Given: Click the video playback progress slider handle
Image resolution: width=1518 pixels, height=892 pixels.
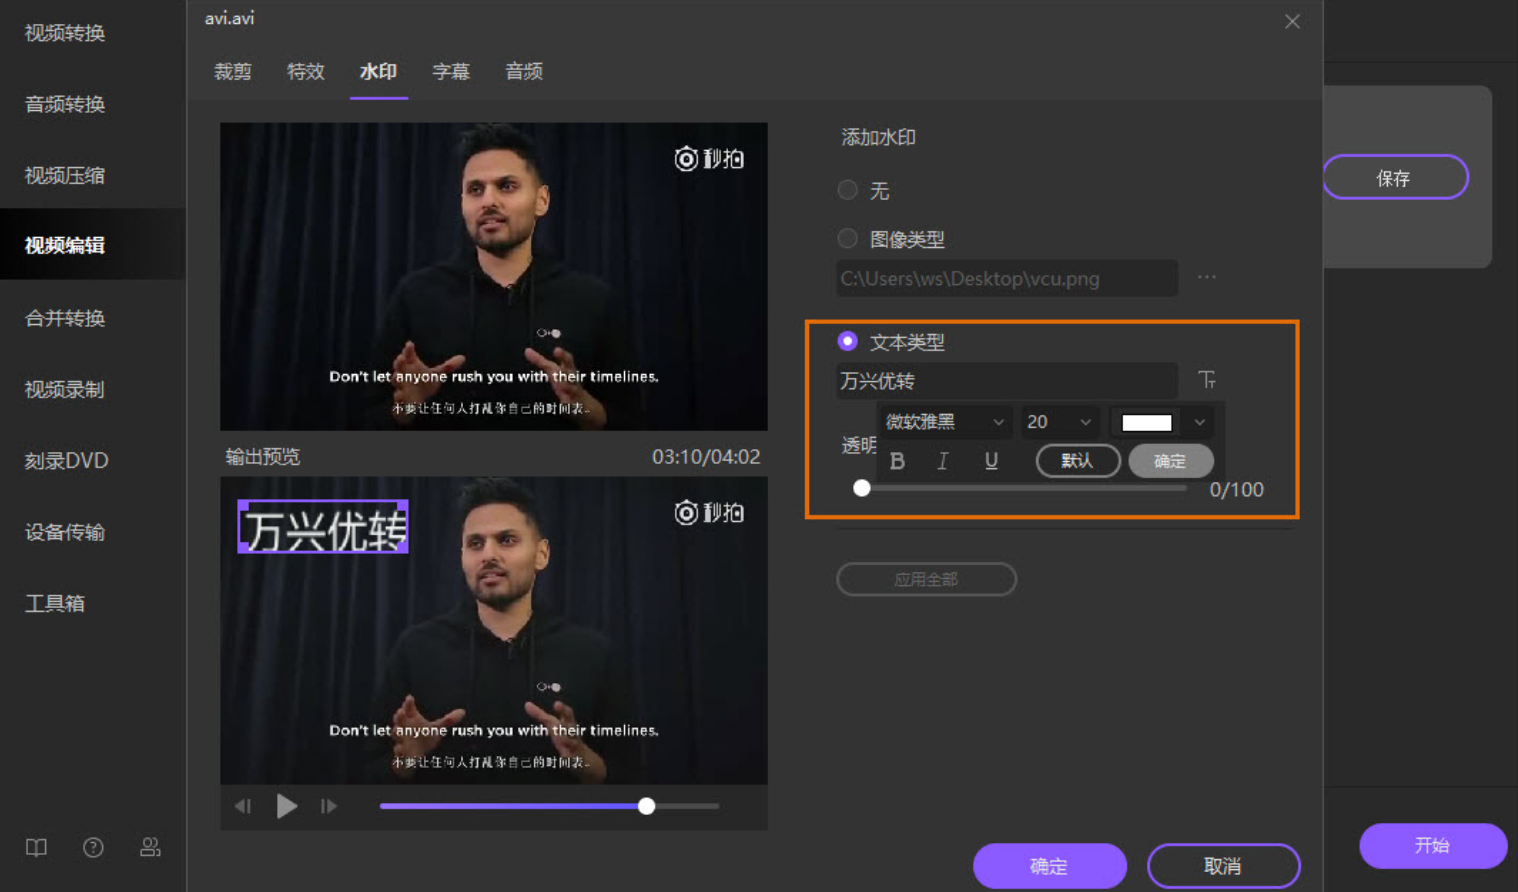Looking at the screenshot, I should click(647, 806).
